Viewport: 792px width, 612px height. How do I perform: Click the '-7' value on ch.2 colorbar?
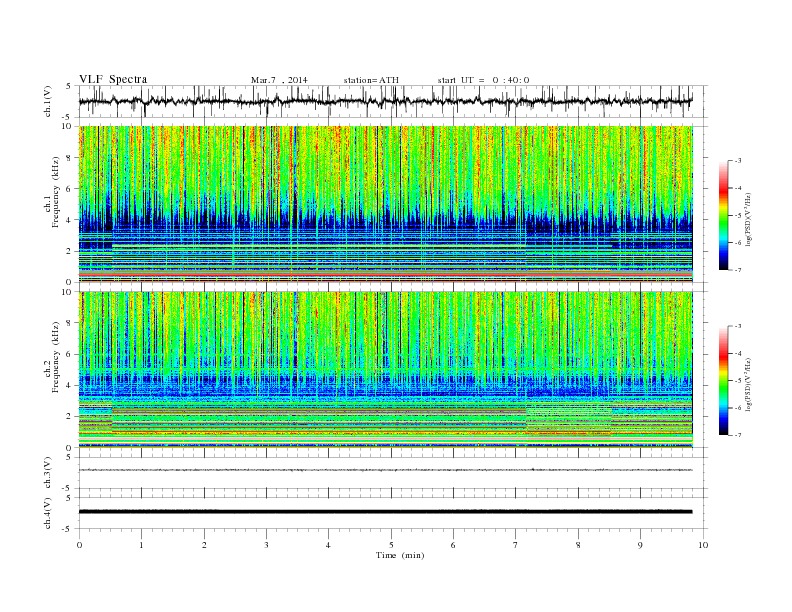[x=737, y=435]
